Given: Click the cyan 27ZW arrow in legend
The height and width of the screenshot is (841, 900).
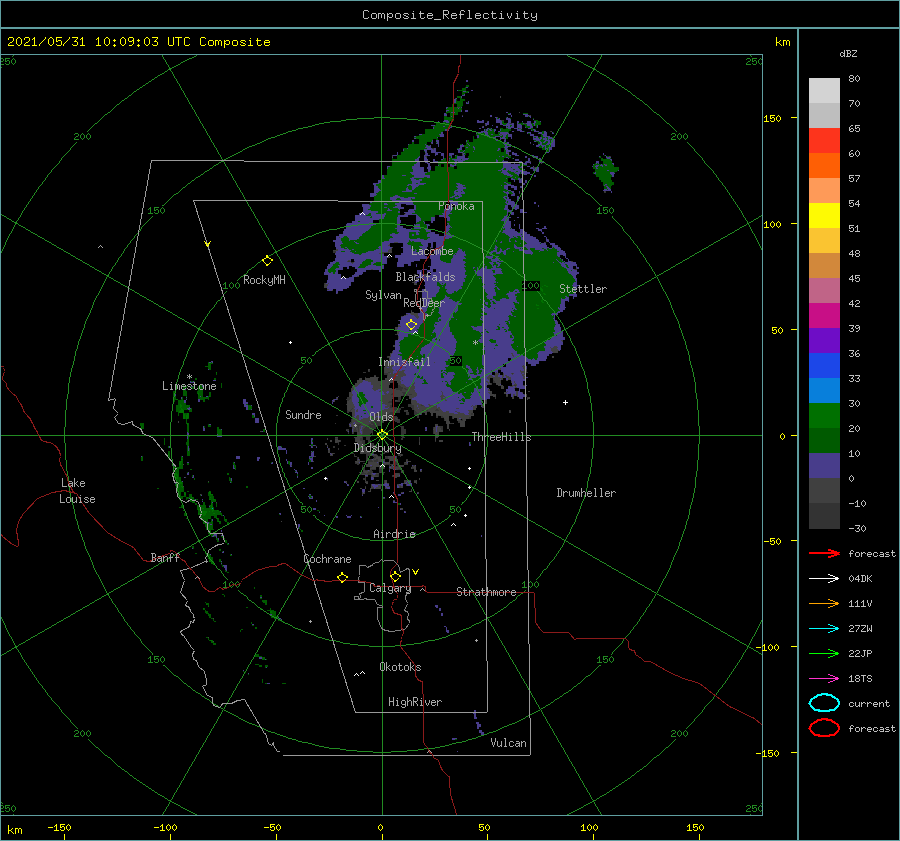Looking at the screenshot, I should (824, 629).
